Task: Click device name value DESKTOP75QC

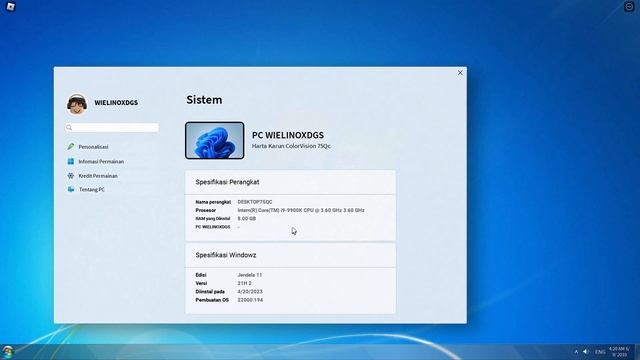Action: coord(255,202)
